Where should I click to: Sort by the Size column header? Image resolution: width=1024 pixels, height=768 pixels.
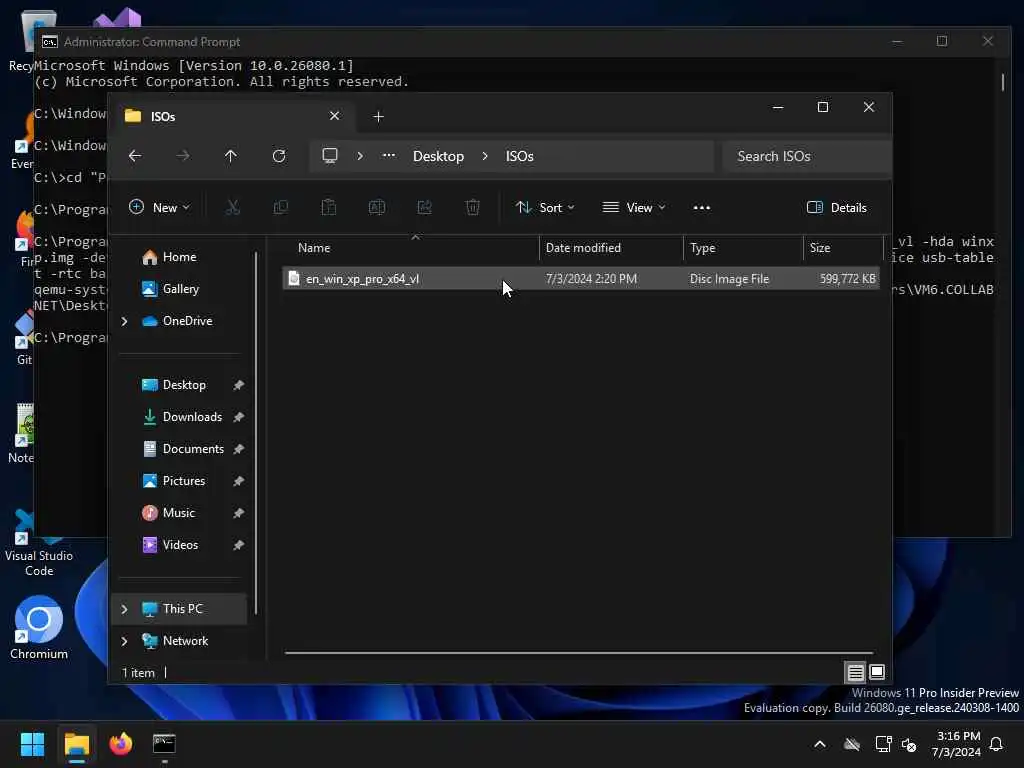coord(842,248)
